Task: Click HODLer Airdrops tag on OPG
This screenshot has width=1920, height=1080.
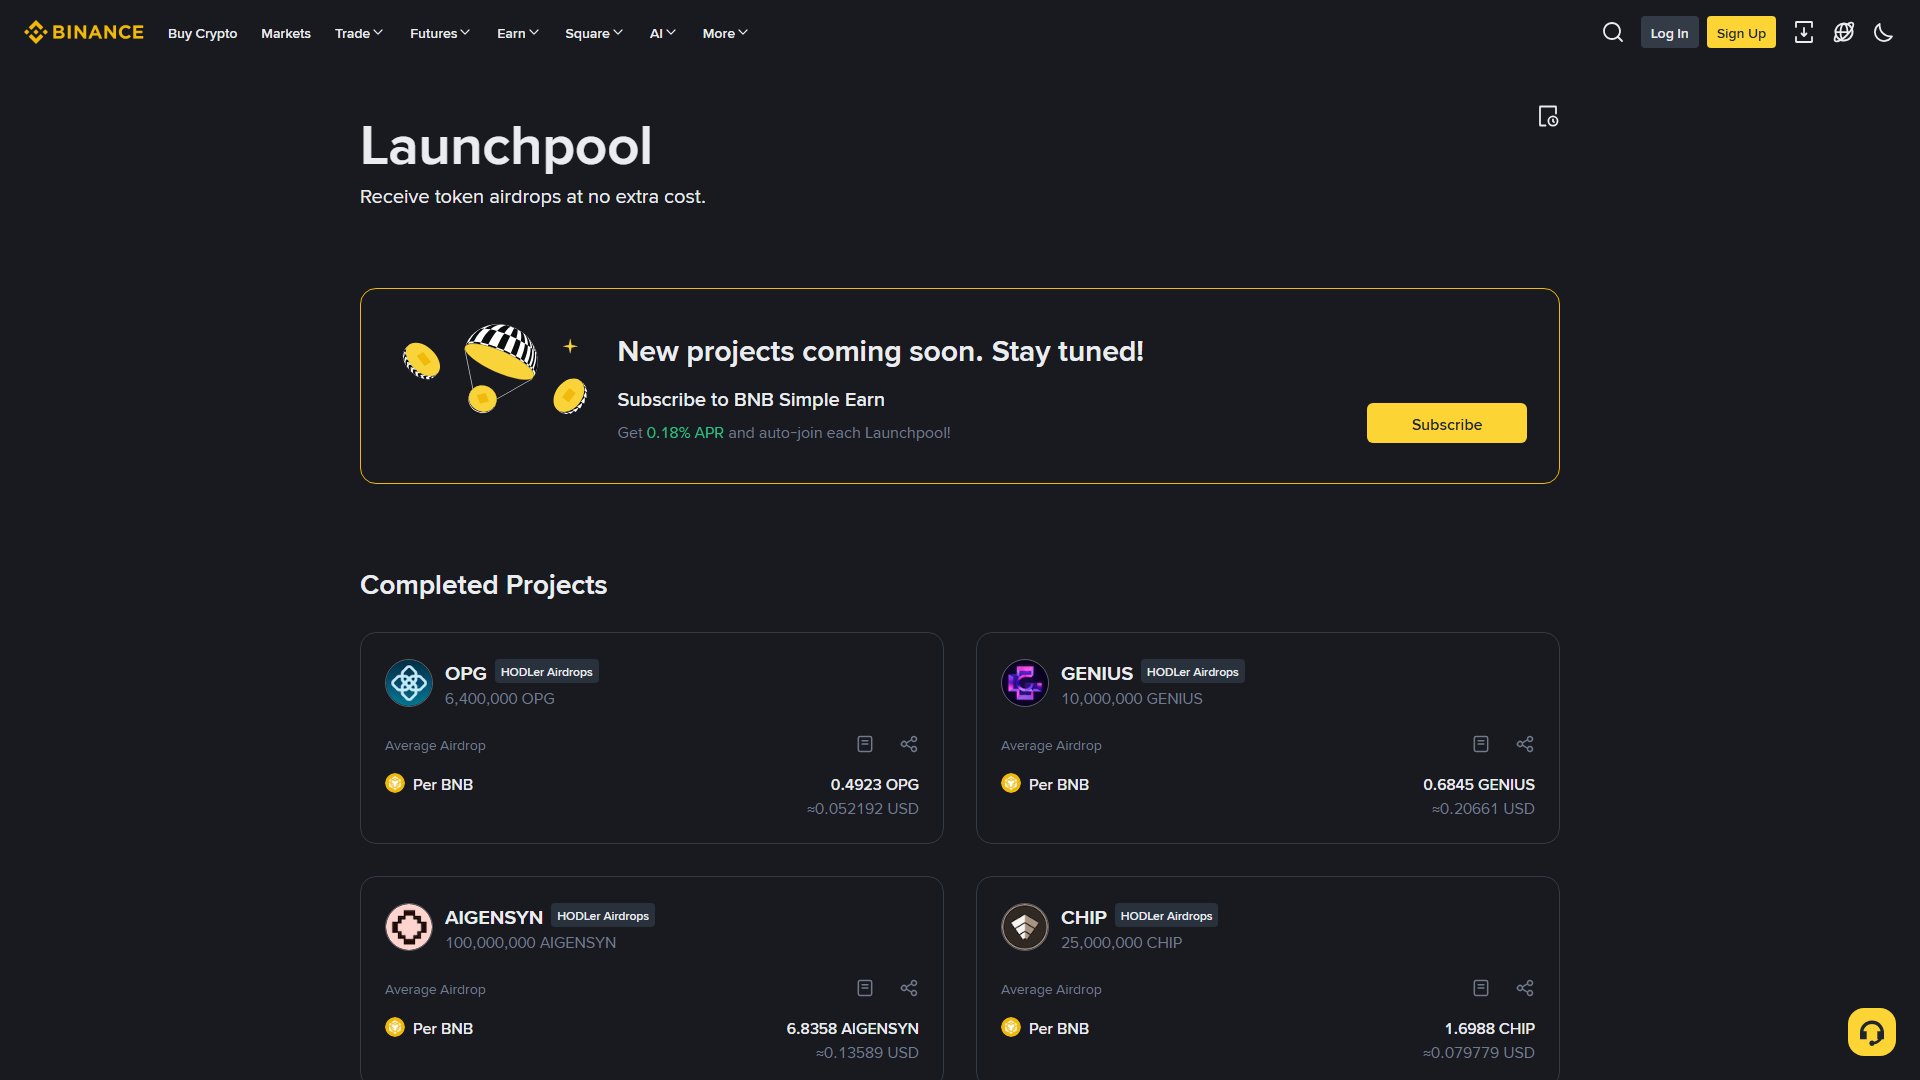Action: pyautogui.click(x=547, y=672)
